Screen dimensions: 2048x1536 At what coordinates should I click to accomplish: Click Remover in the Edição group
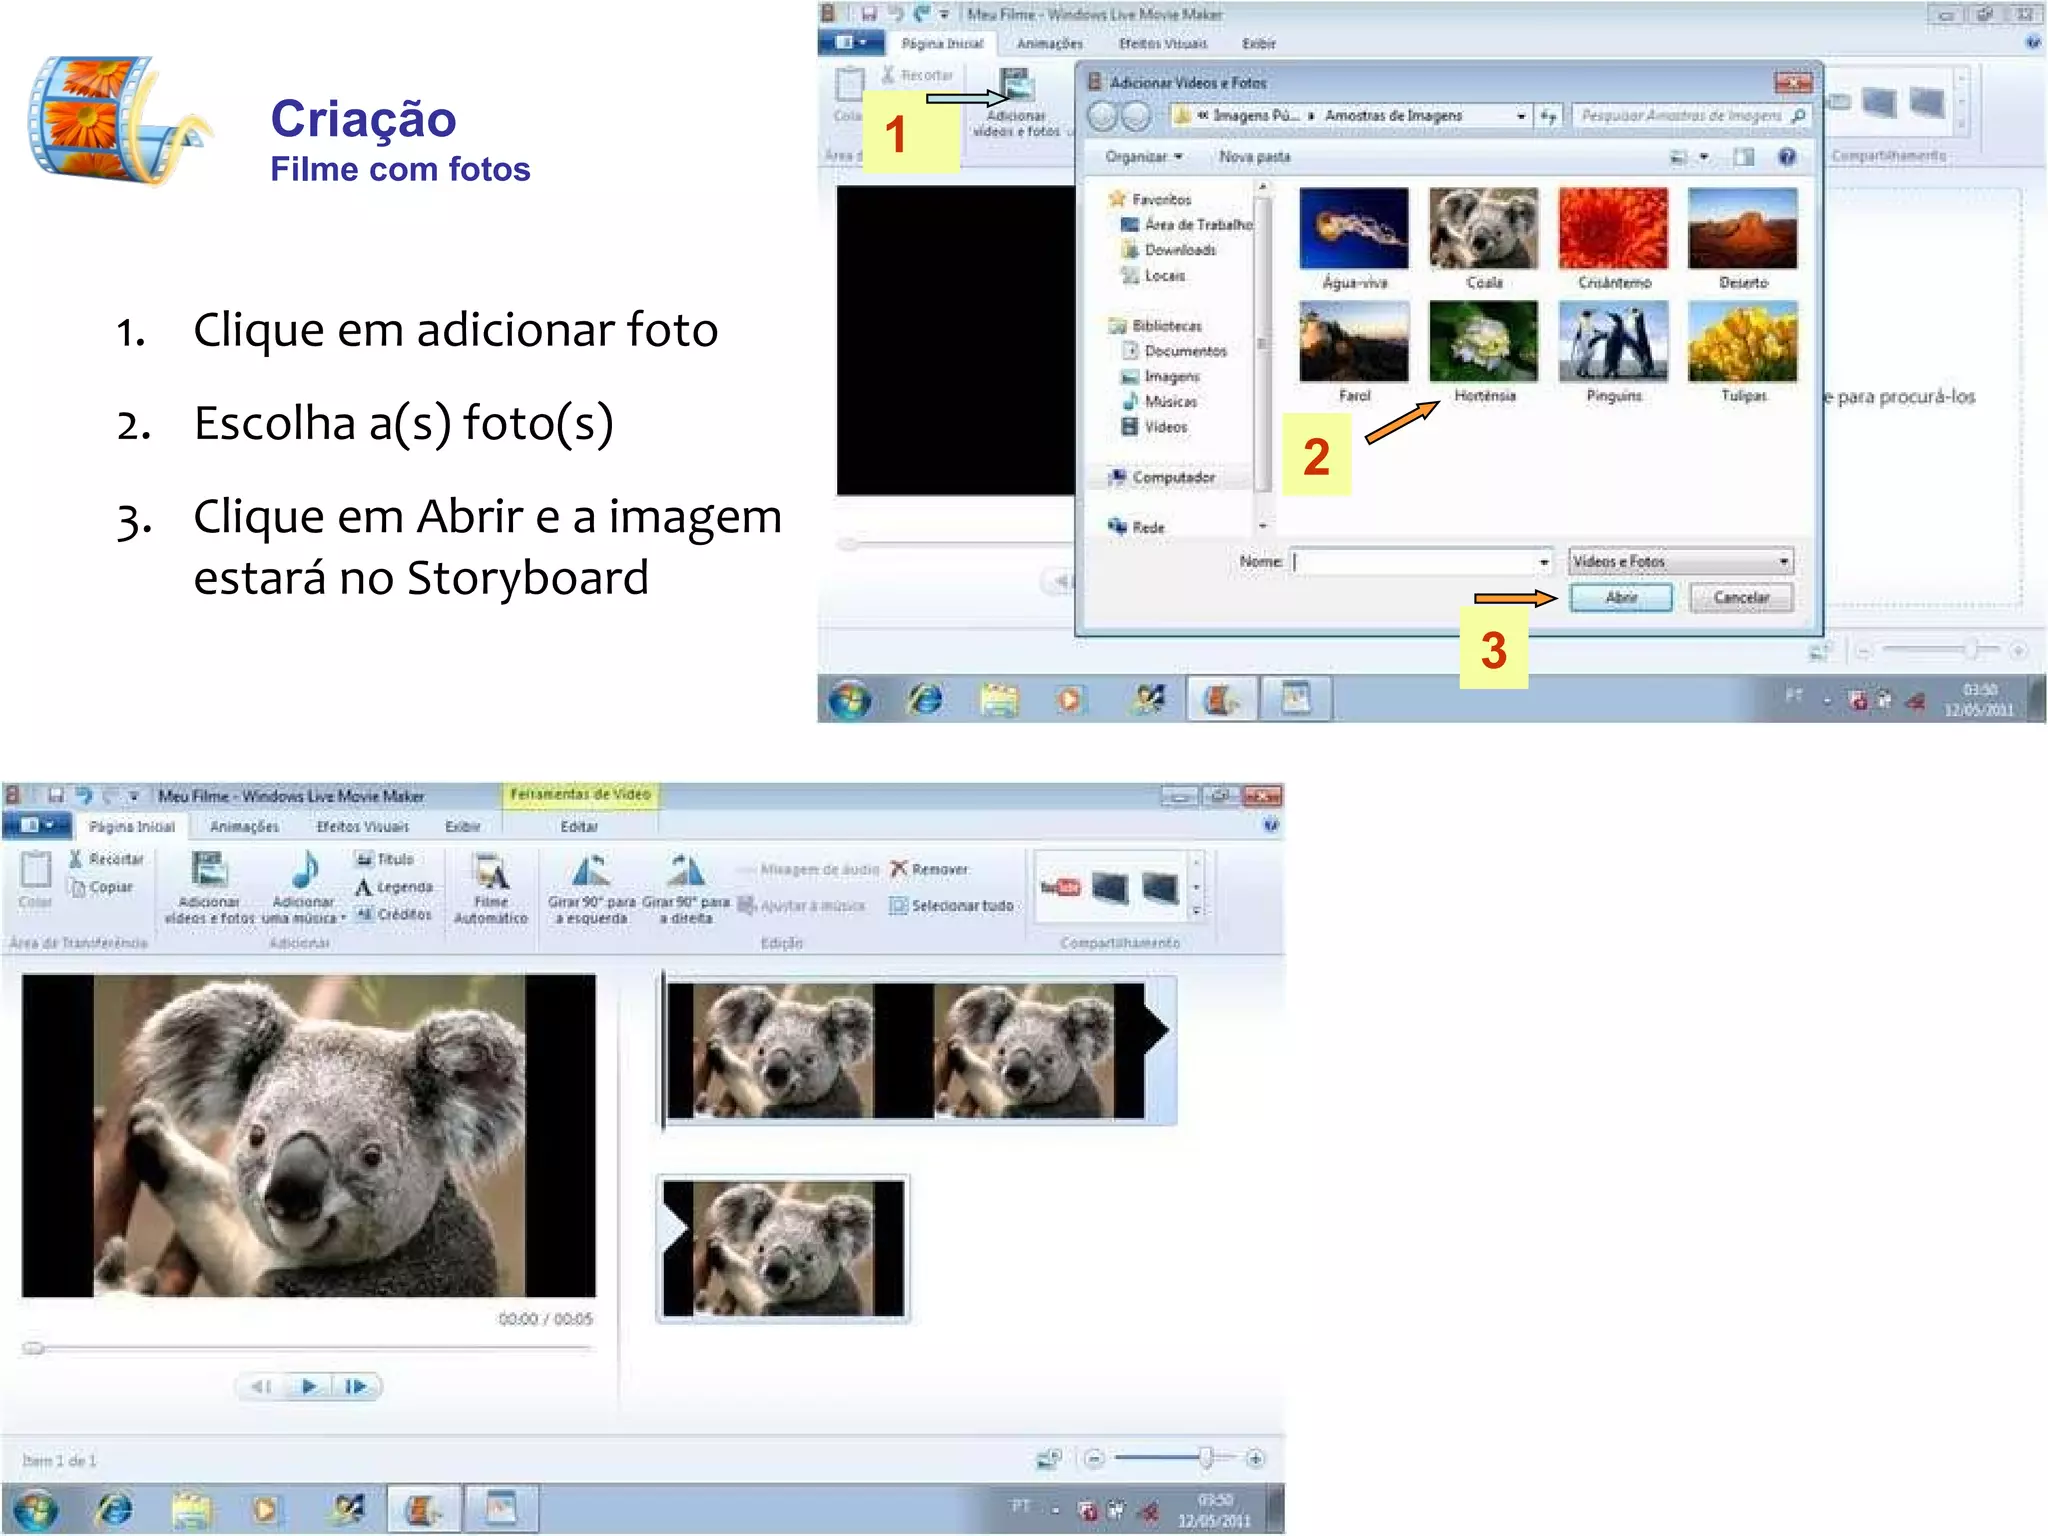929,869
